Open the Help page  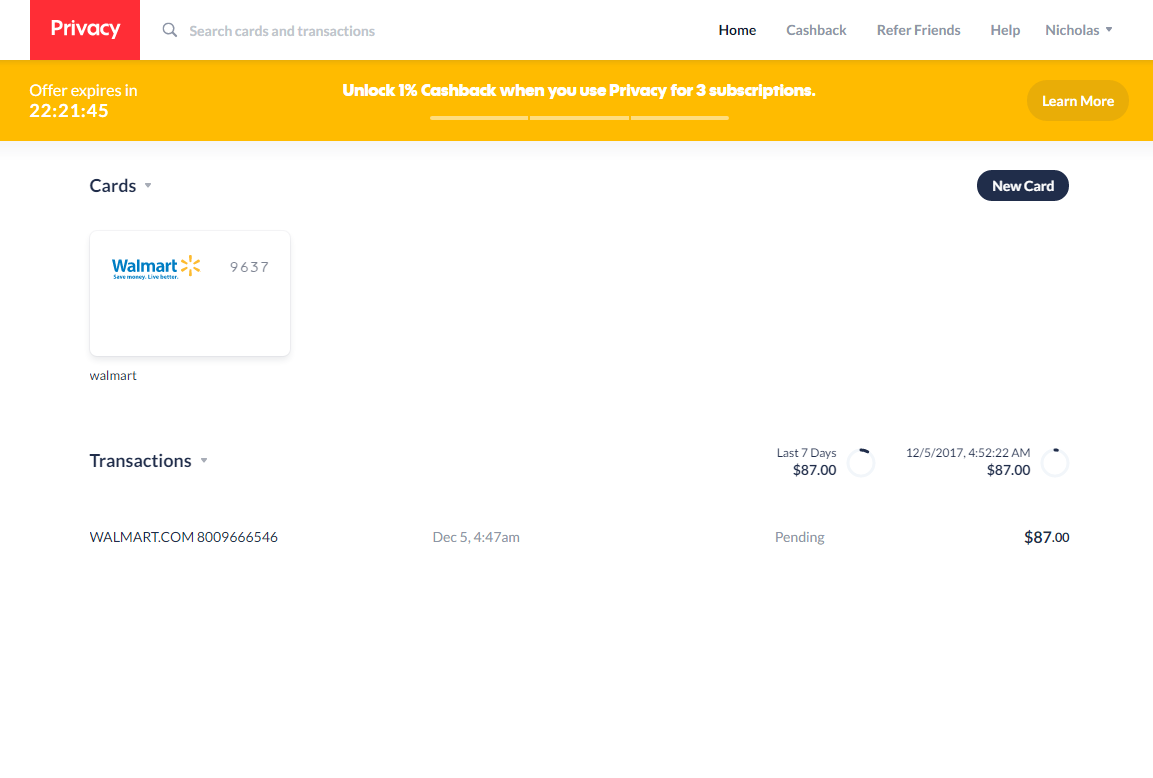point(1005,30)
